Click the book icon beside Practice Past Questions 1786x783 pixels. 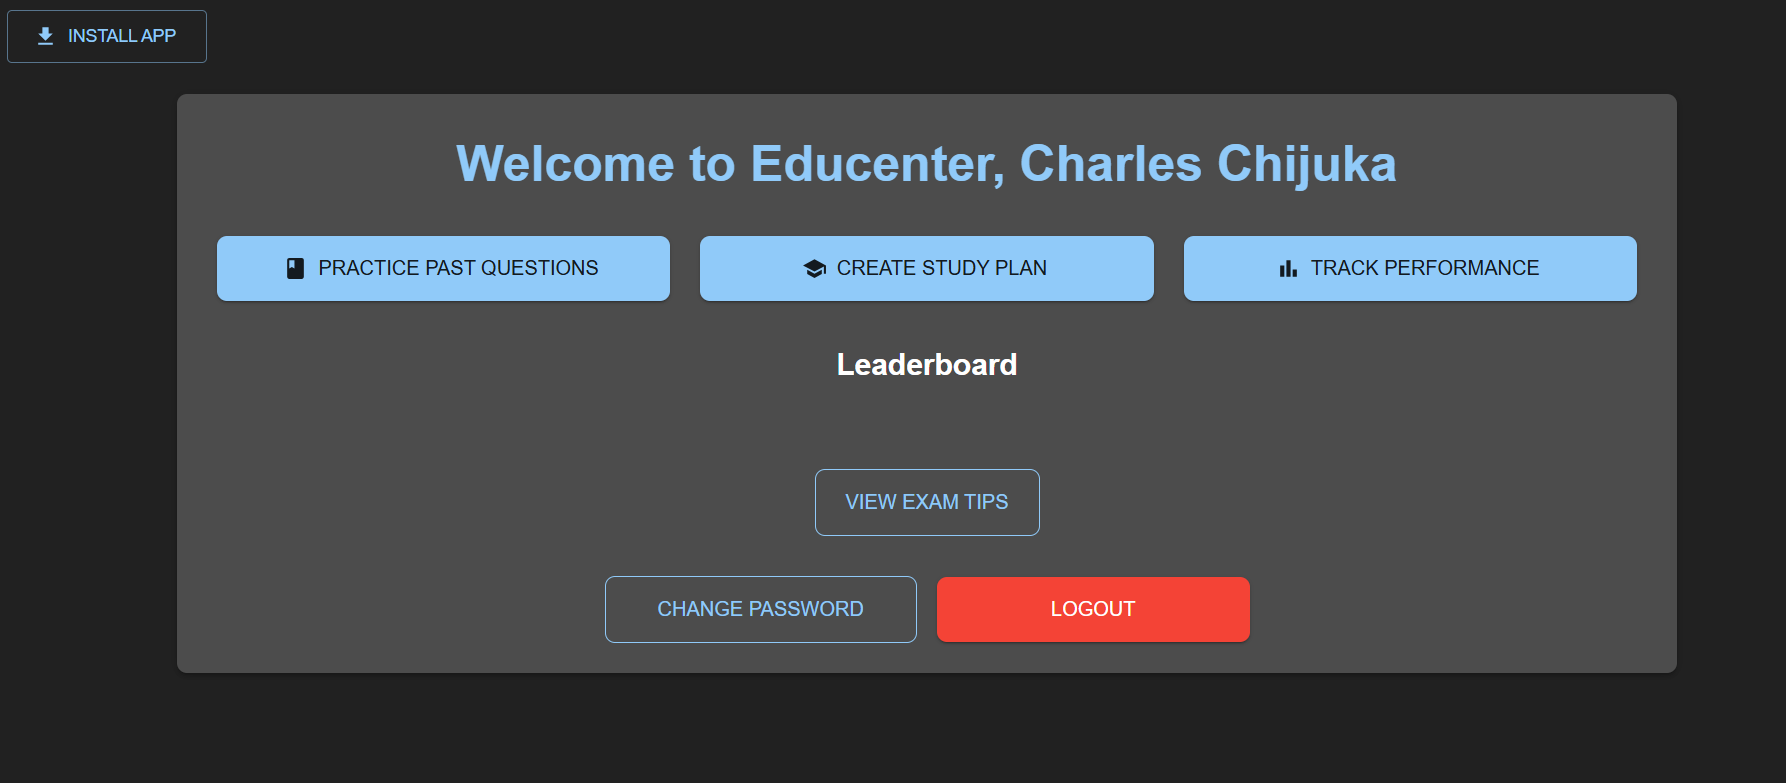295,268
